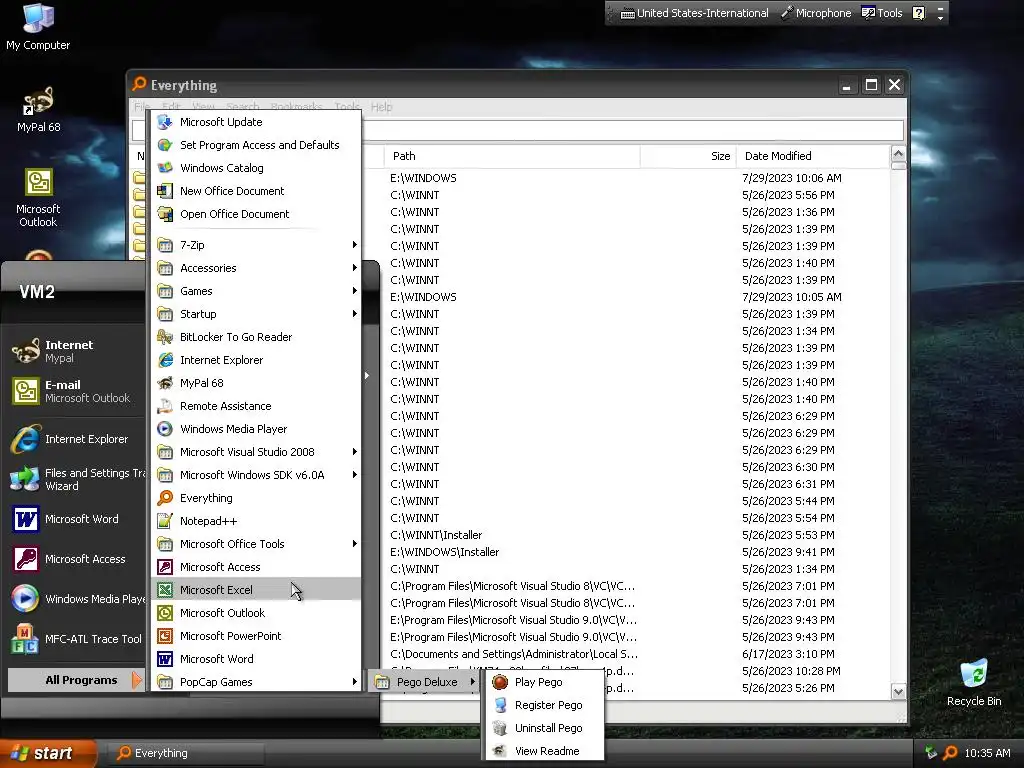Viewport: 1024px width, 768px height.
Task: Sort results by Date Modified column
Action: tap(812, 156)
